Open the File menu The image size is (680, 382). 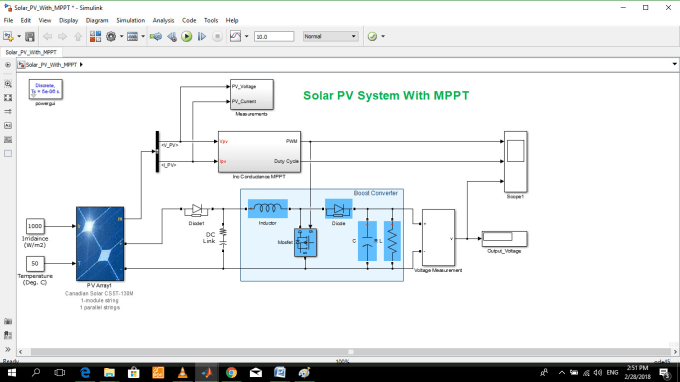coord(8,20)
